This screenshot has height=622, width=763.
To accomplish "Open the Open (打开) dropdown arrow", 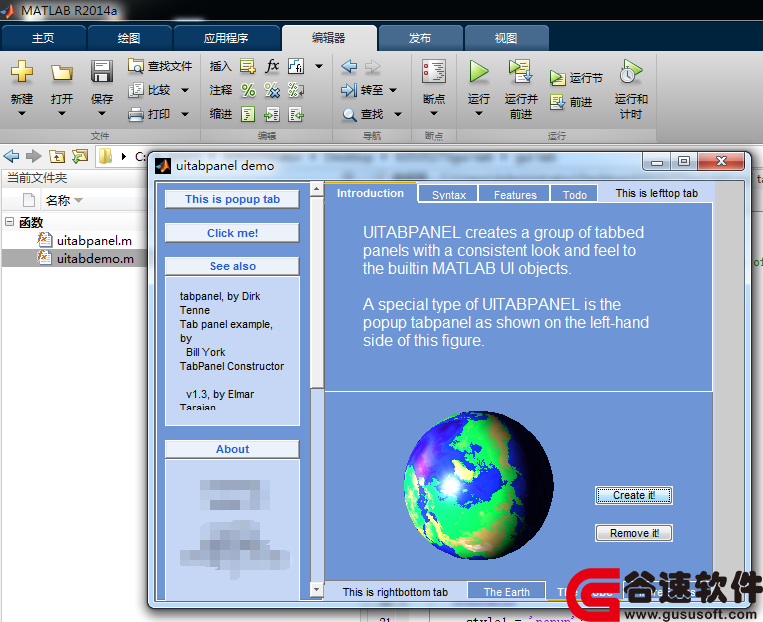I will point(62,113).
